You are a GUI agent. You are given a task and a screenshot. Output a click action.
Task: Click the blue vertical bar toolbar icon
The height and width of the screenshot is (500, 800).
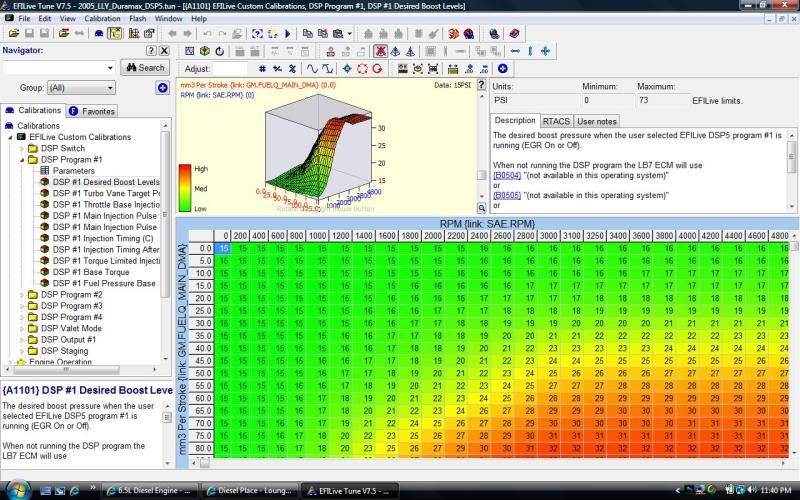coord(530,51)
